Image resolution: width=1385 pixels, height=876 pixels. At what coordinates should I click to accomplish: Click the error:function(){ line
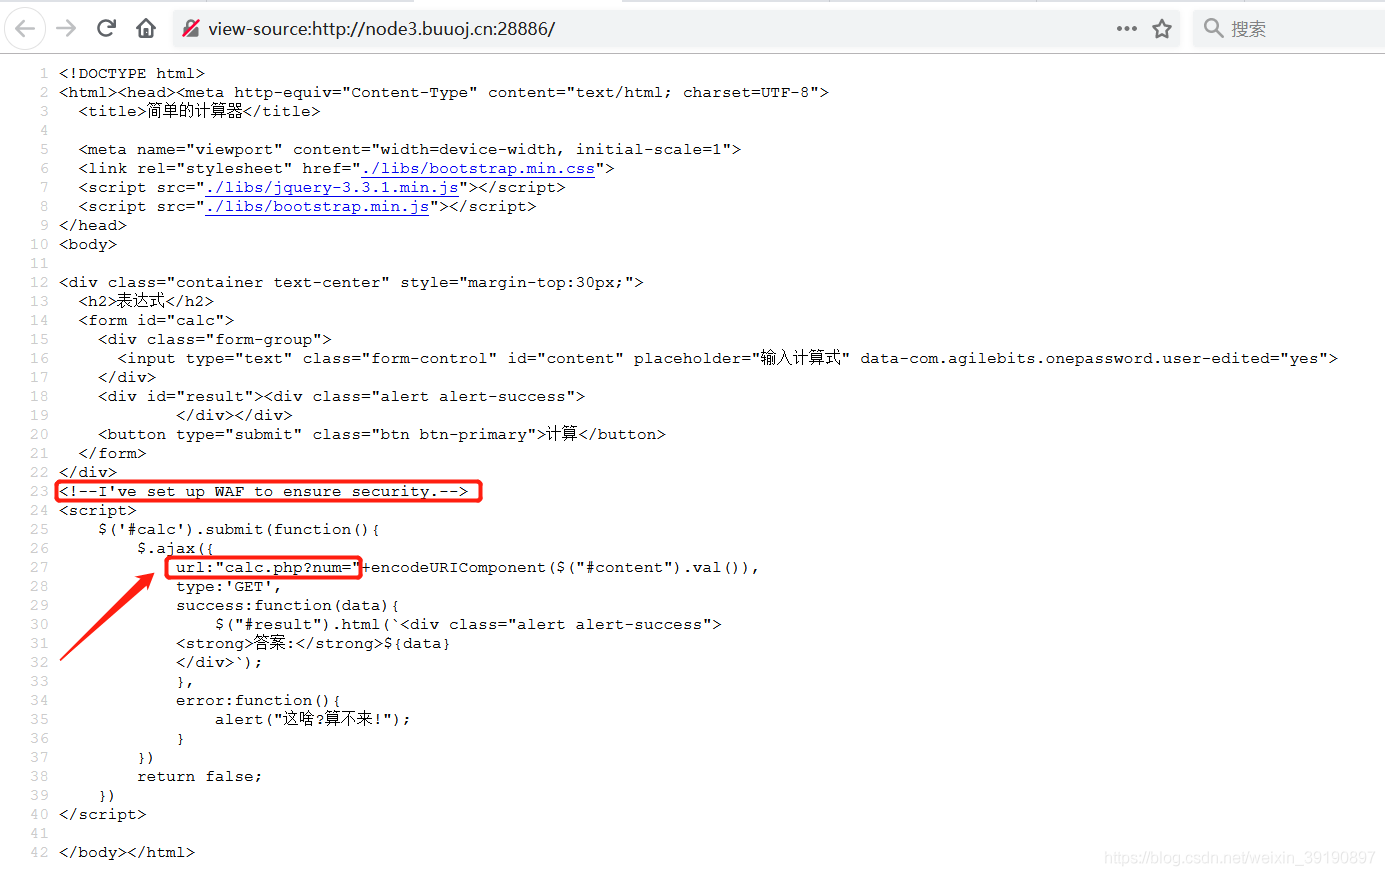click(x=258, y=700)
